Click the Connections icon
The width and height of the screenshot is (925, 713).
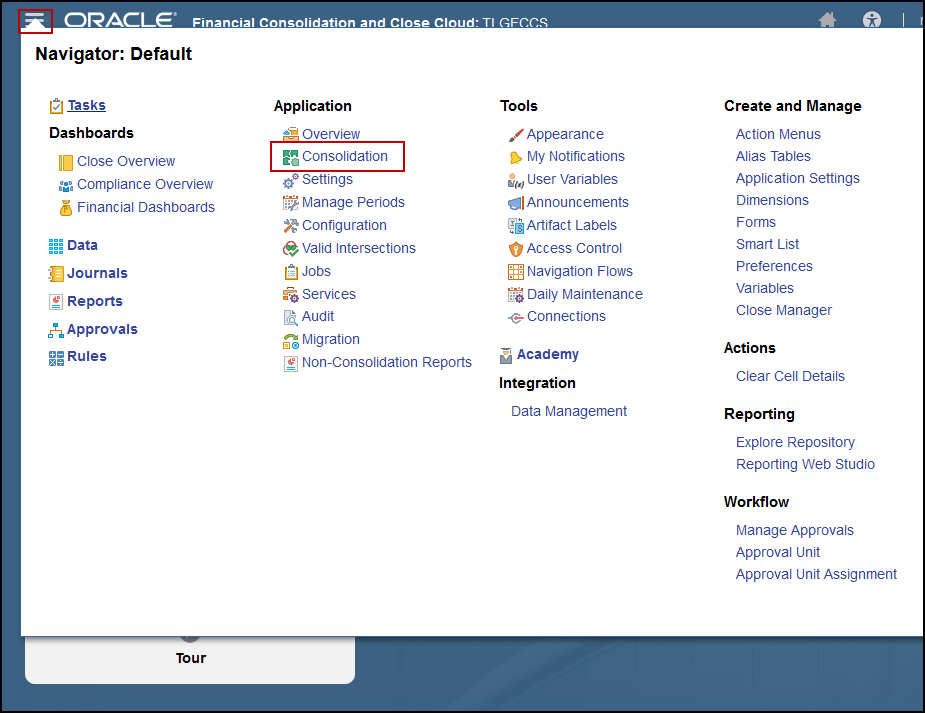[516, 318]
